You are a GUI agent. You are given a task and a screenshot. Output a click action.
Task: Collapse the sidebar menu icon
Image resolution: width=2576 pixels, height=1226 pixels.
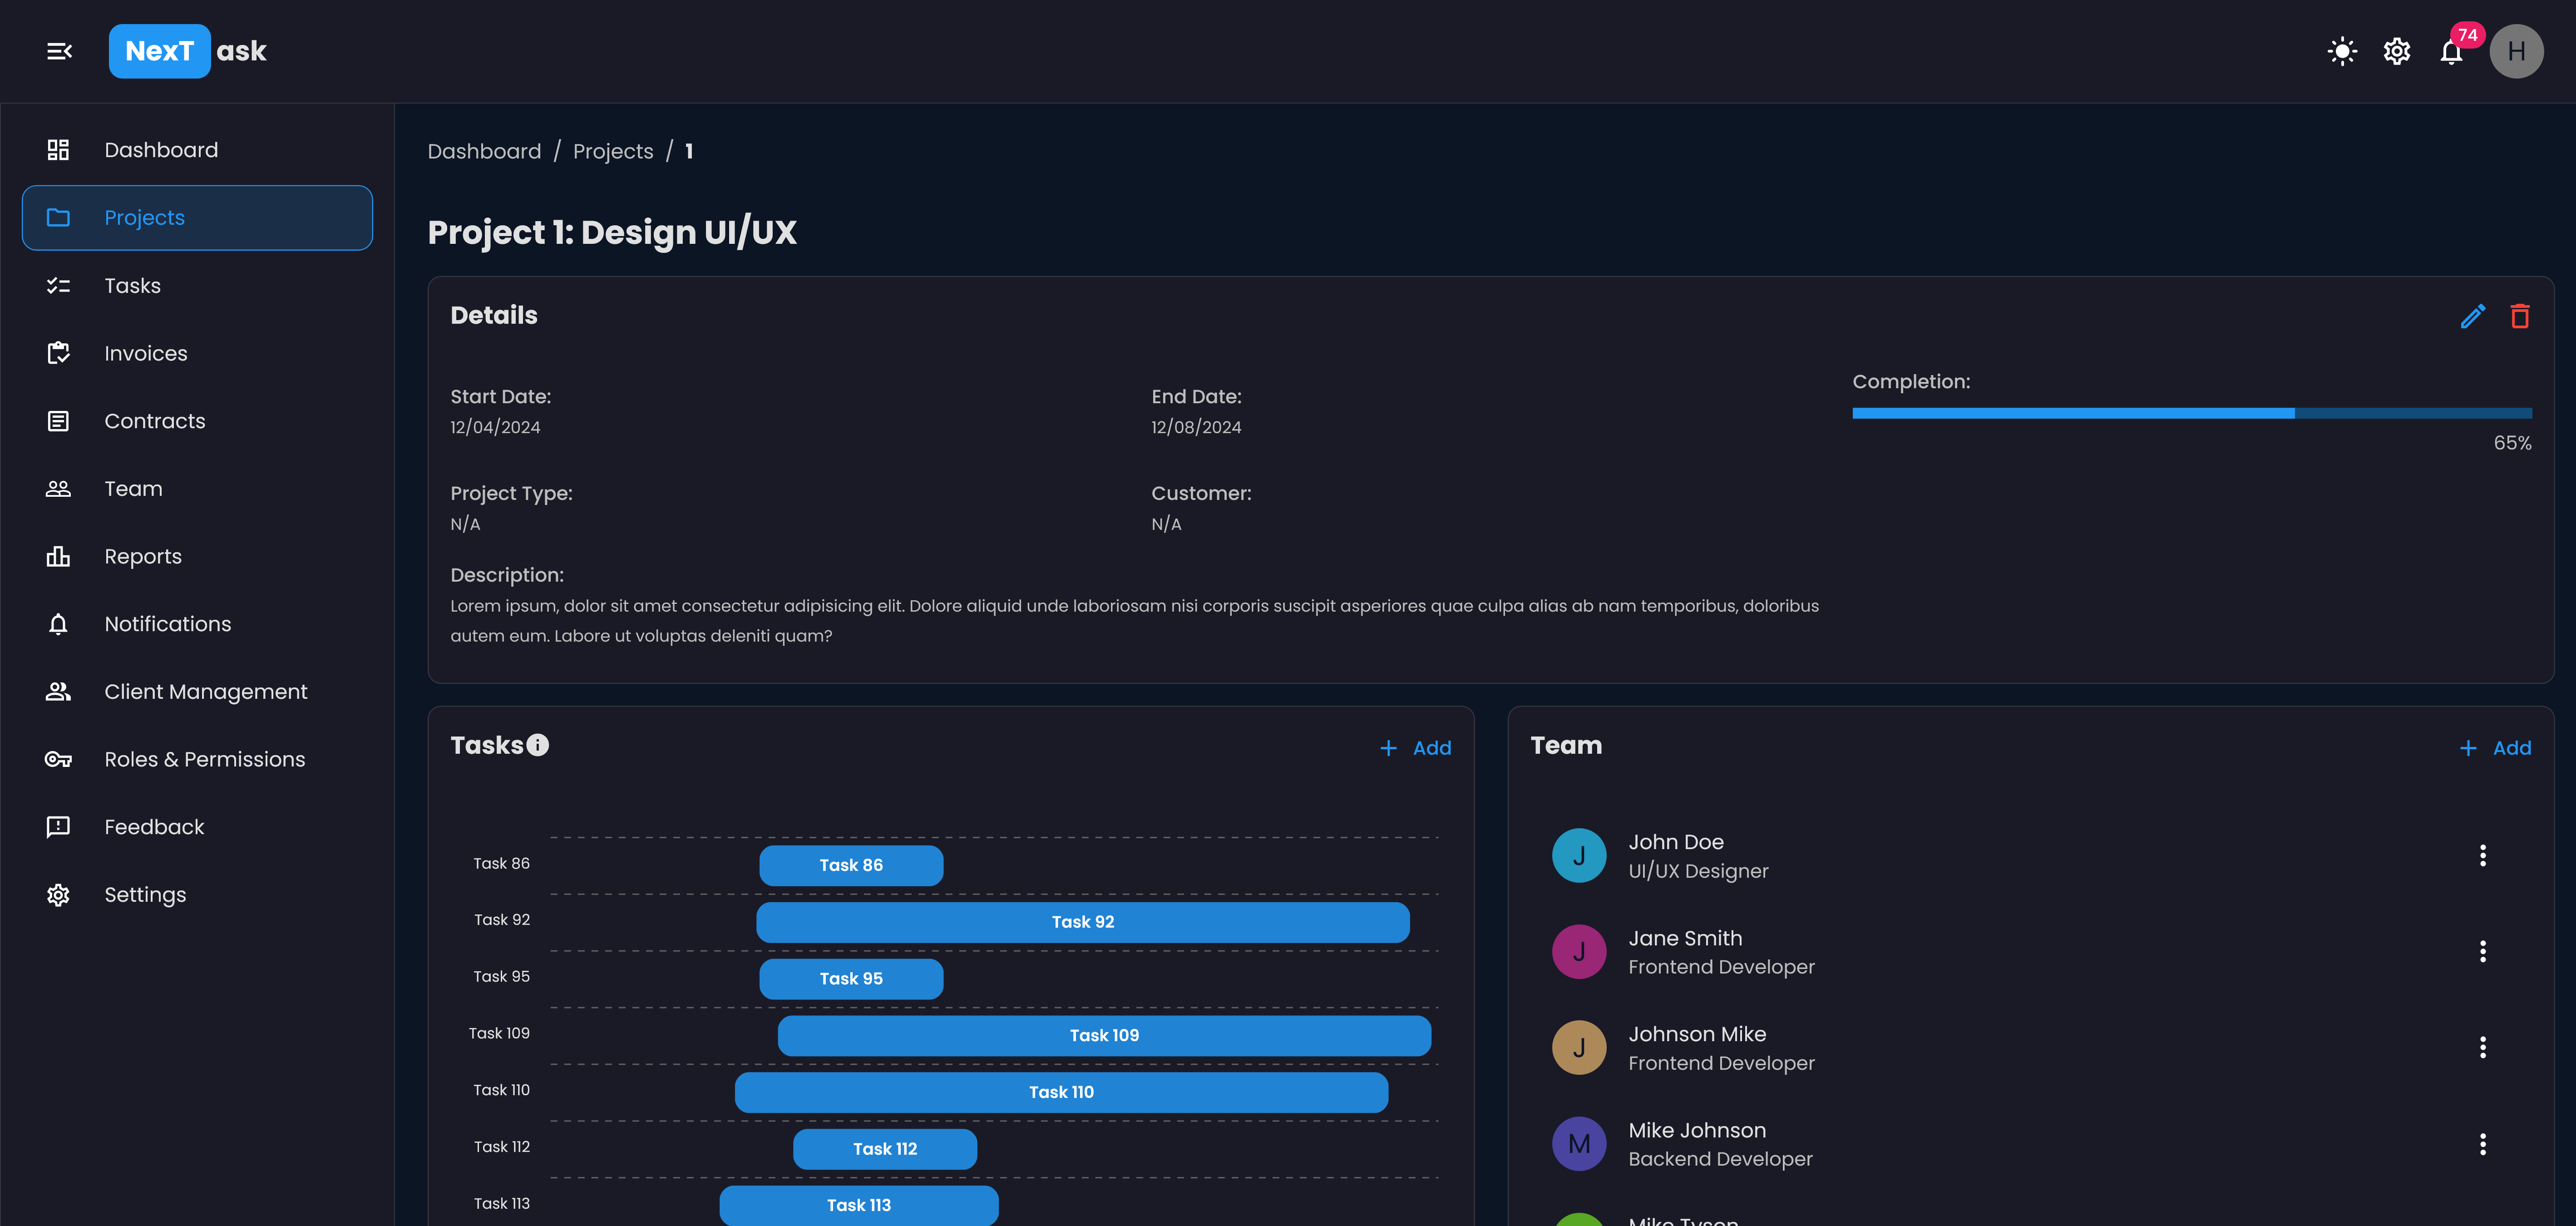coord(59,51)
